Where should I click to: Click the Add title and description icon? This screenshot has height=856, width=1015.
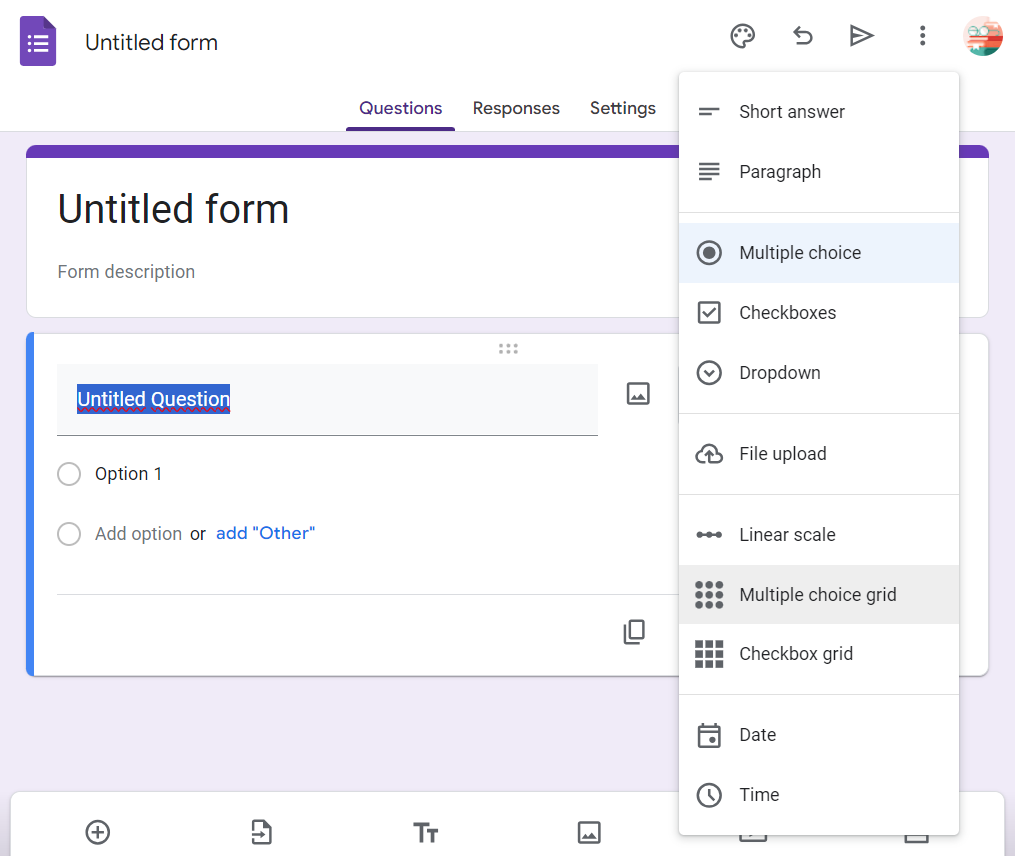pos(425,833)
